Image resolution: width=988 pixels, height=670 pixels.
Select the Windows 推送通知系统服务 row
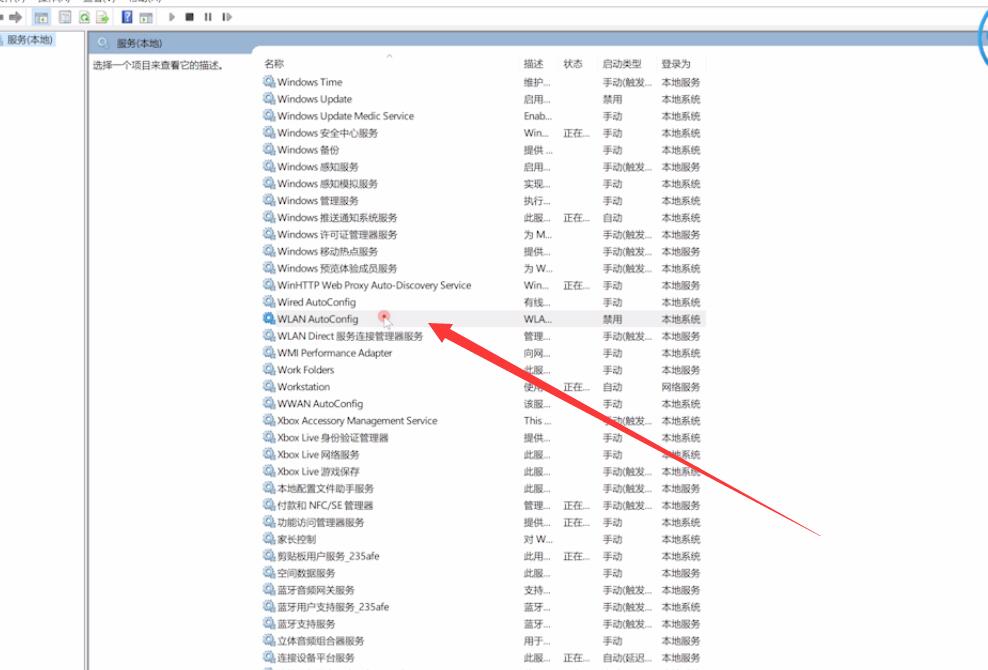[x=482, y=217]
